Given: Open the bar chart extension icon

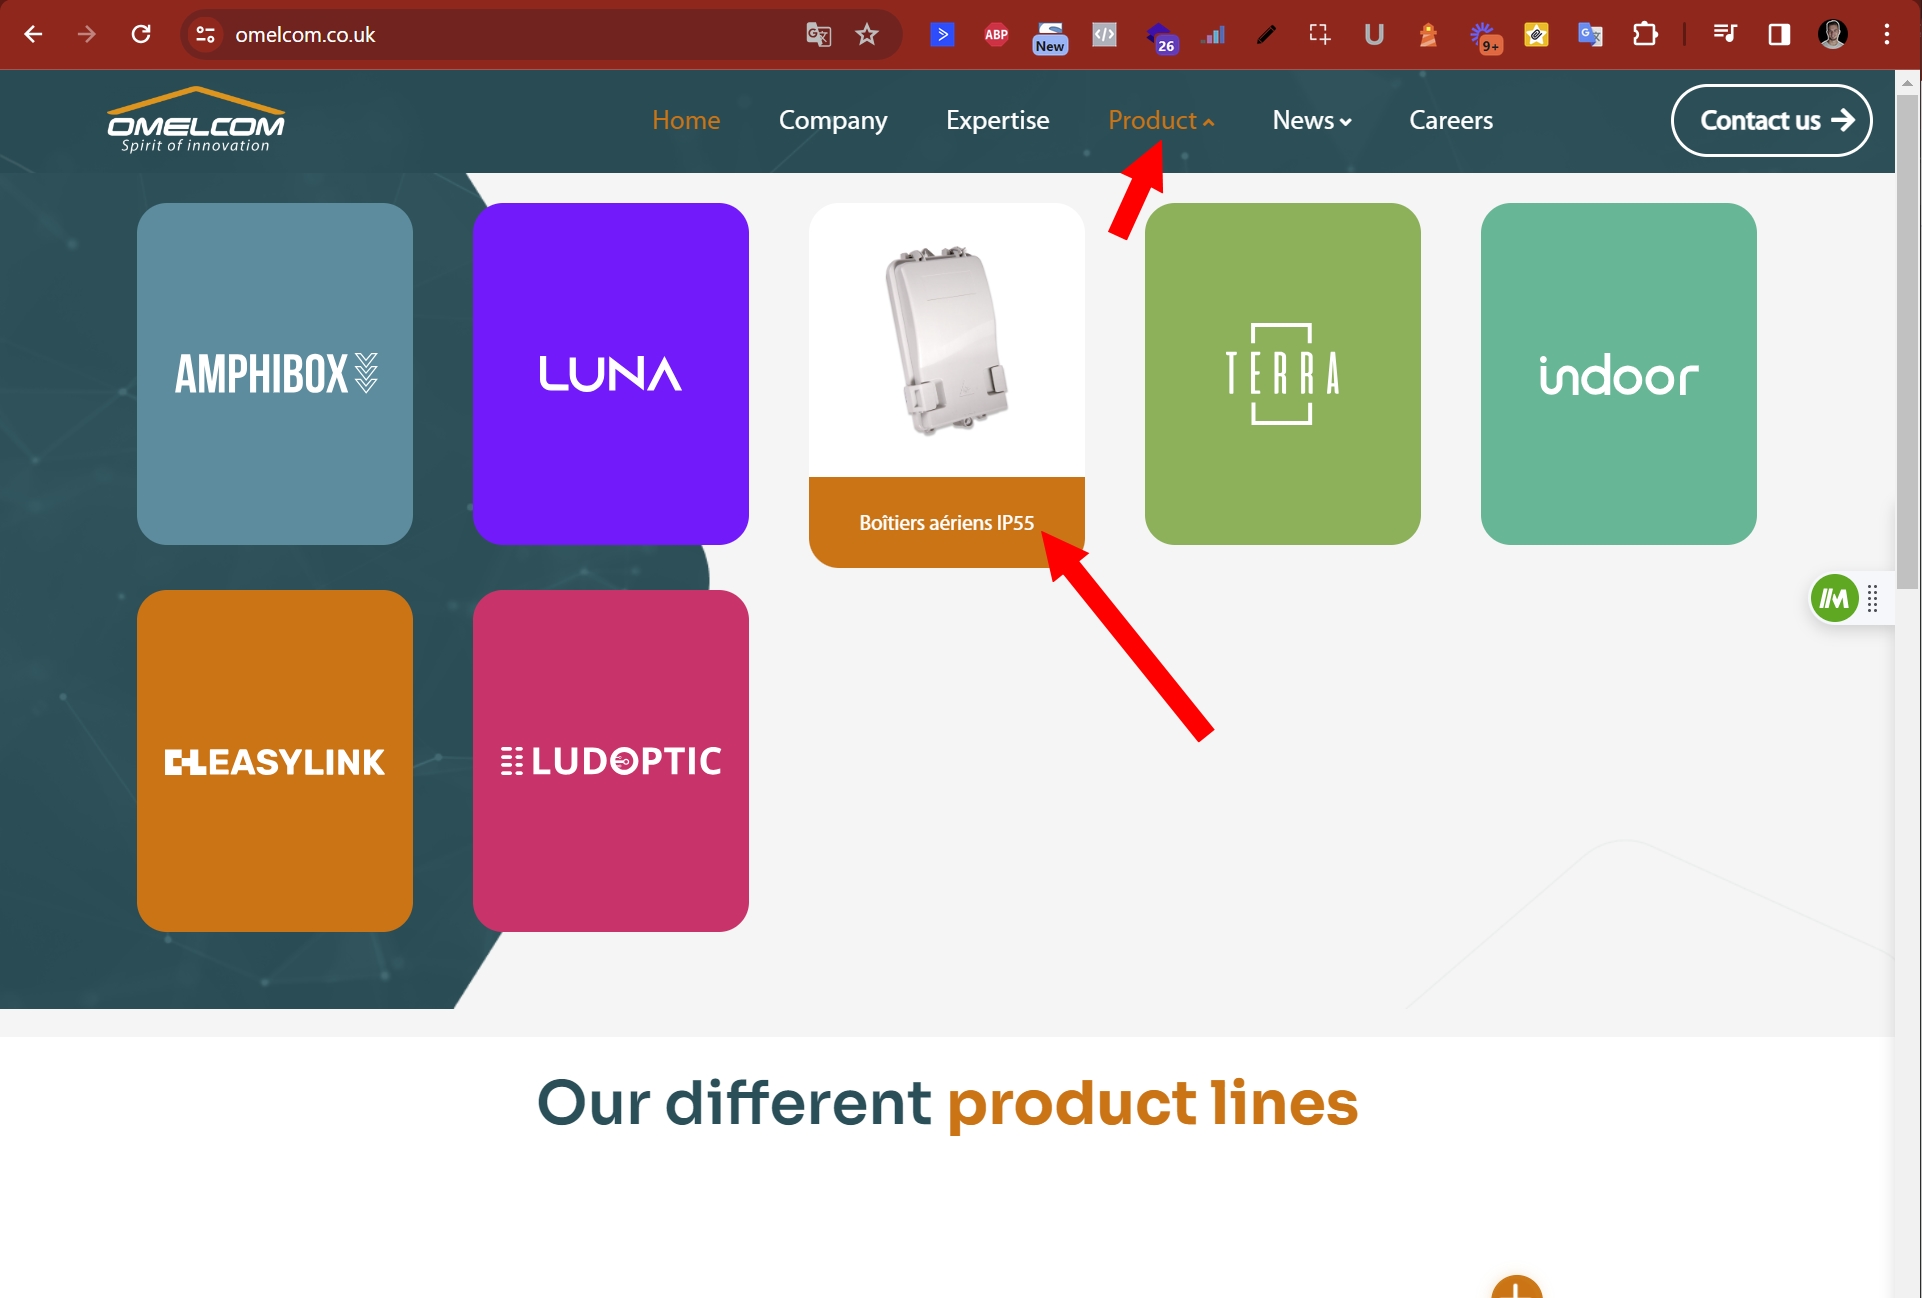Looking at the screenshot, I should point(1213,35).
